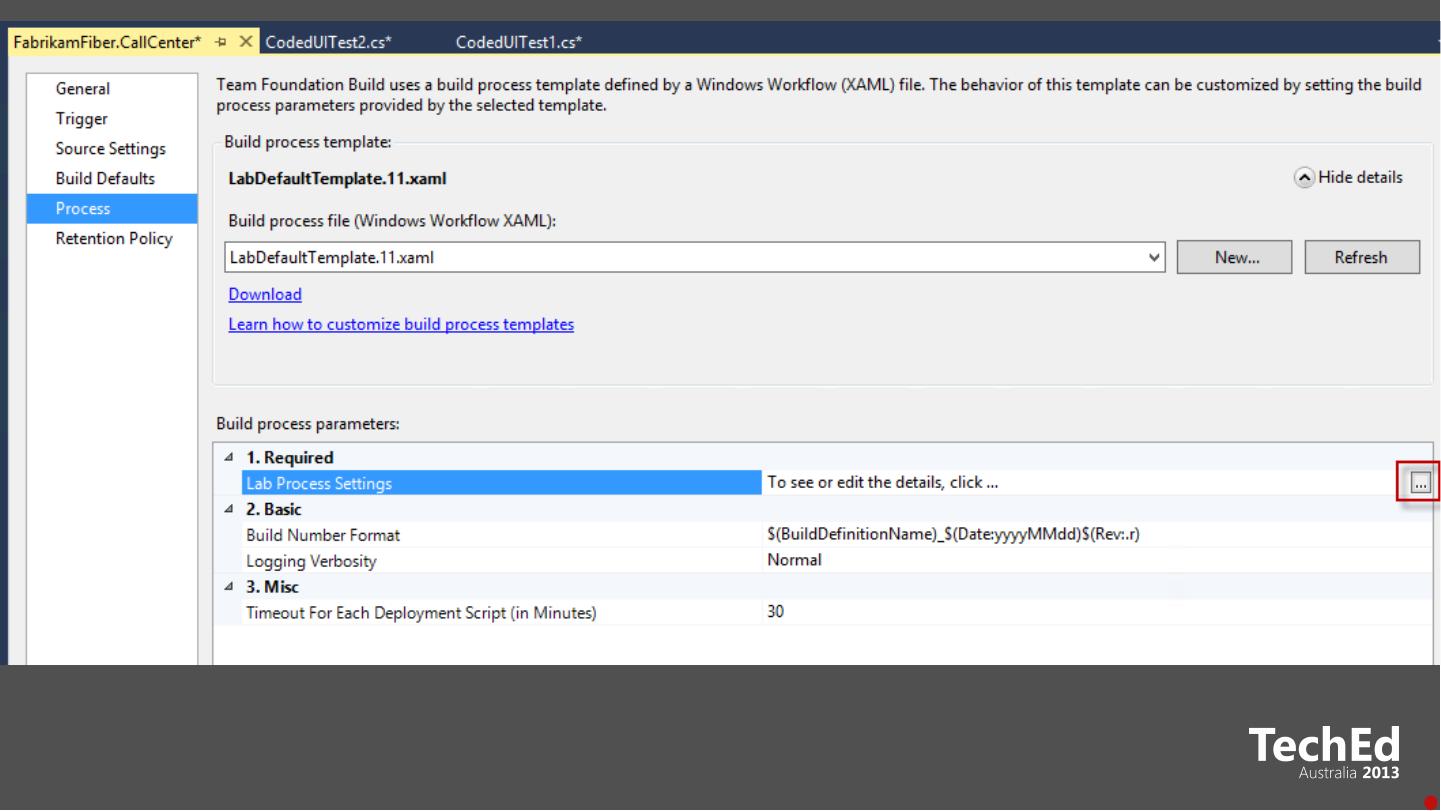The width and height of the screenshot is (1441, 811).
Task: Open the Download link
Action: tap(264, 294)
